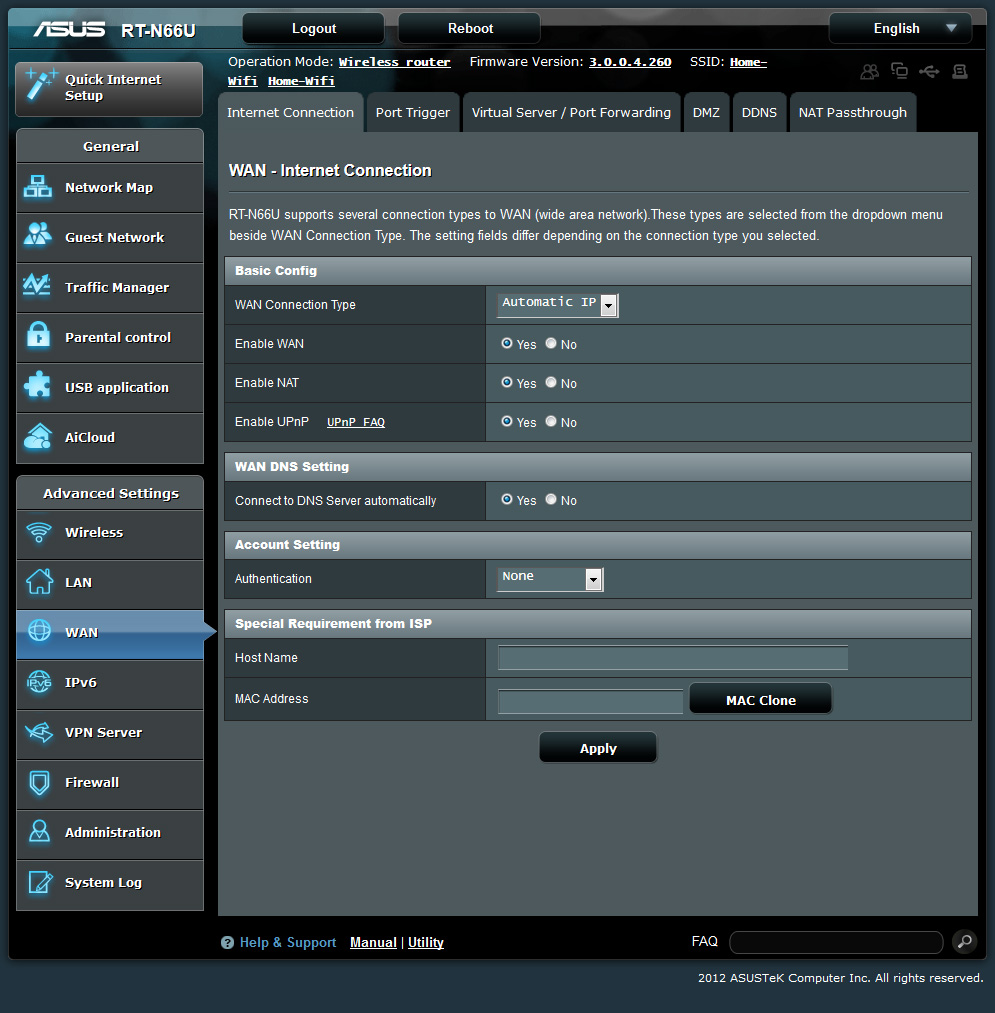Click the network clients status icon
995x1013 pixels.
click(899, 70)
